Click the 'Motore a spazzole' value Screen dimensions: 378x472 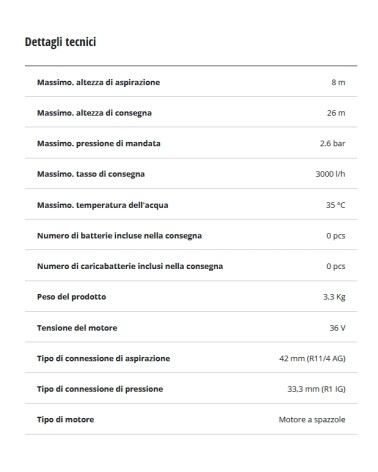point(312,420)
